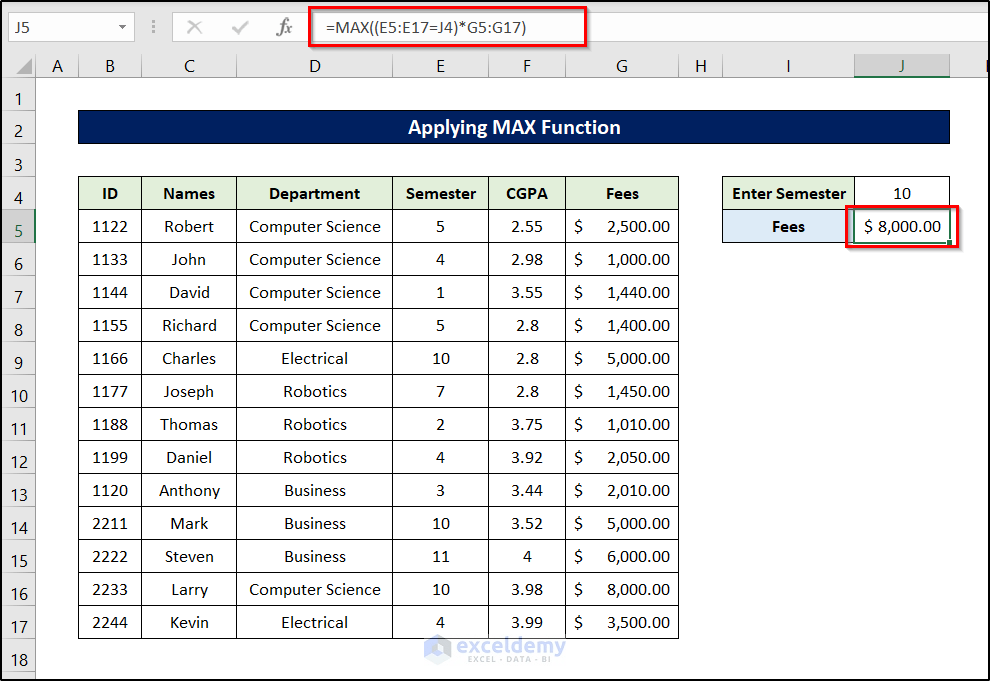
Task: Click the ExcelDemy watermark logo
Action: (x=495, y=650)
